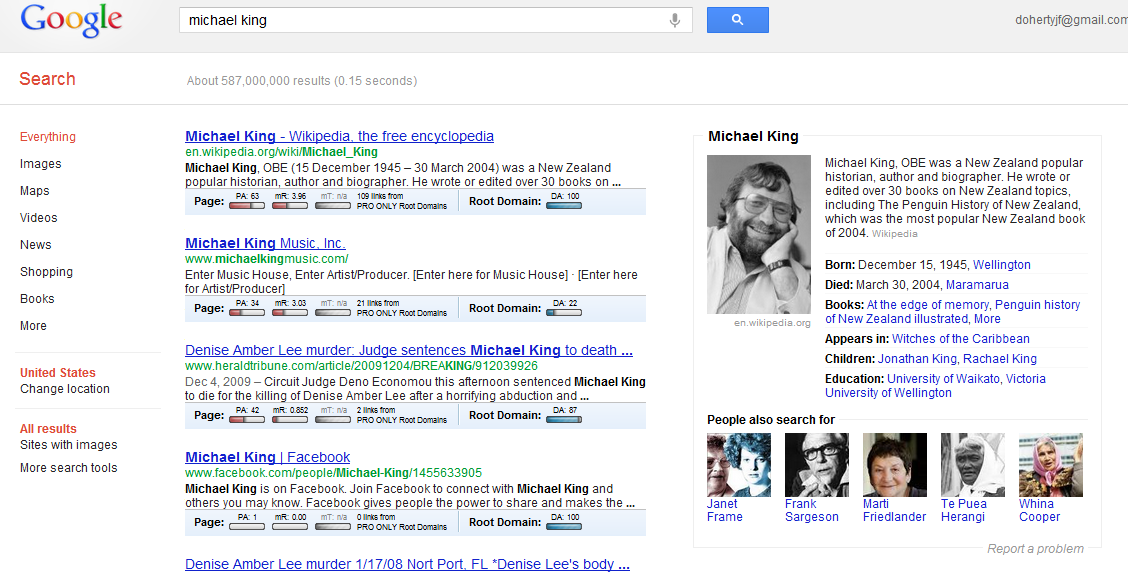1128x573 pixels.
Task: Expand More books in knowledge panel
Action: [x=987, y=319]
